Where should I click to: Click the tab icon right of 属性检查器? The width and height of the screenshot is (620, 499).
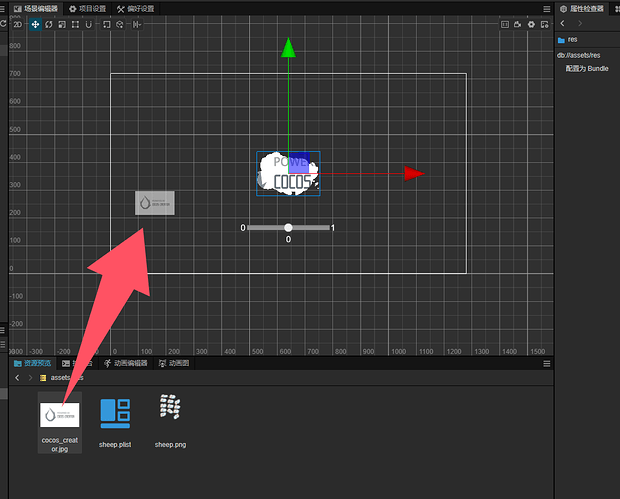click(617, 9)
